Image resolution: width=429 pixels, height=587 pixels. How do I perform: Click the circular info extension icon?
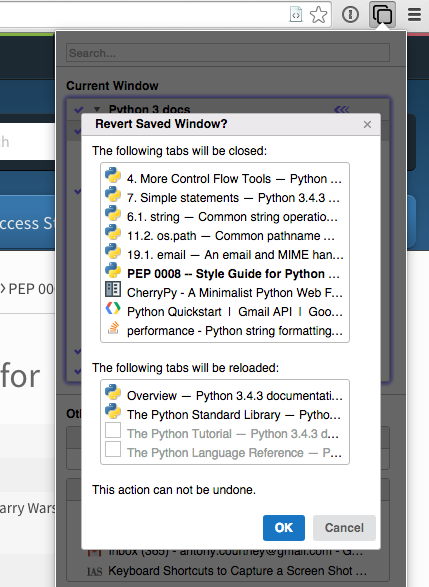click(x=350, y=15)
